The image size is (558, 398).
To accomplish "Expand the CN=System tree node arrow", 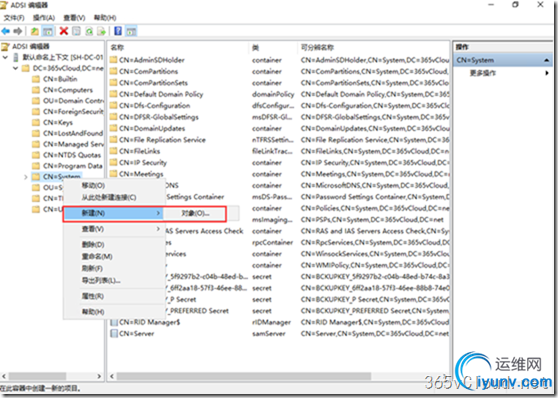I will tap(26, 177).
